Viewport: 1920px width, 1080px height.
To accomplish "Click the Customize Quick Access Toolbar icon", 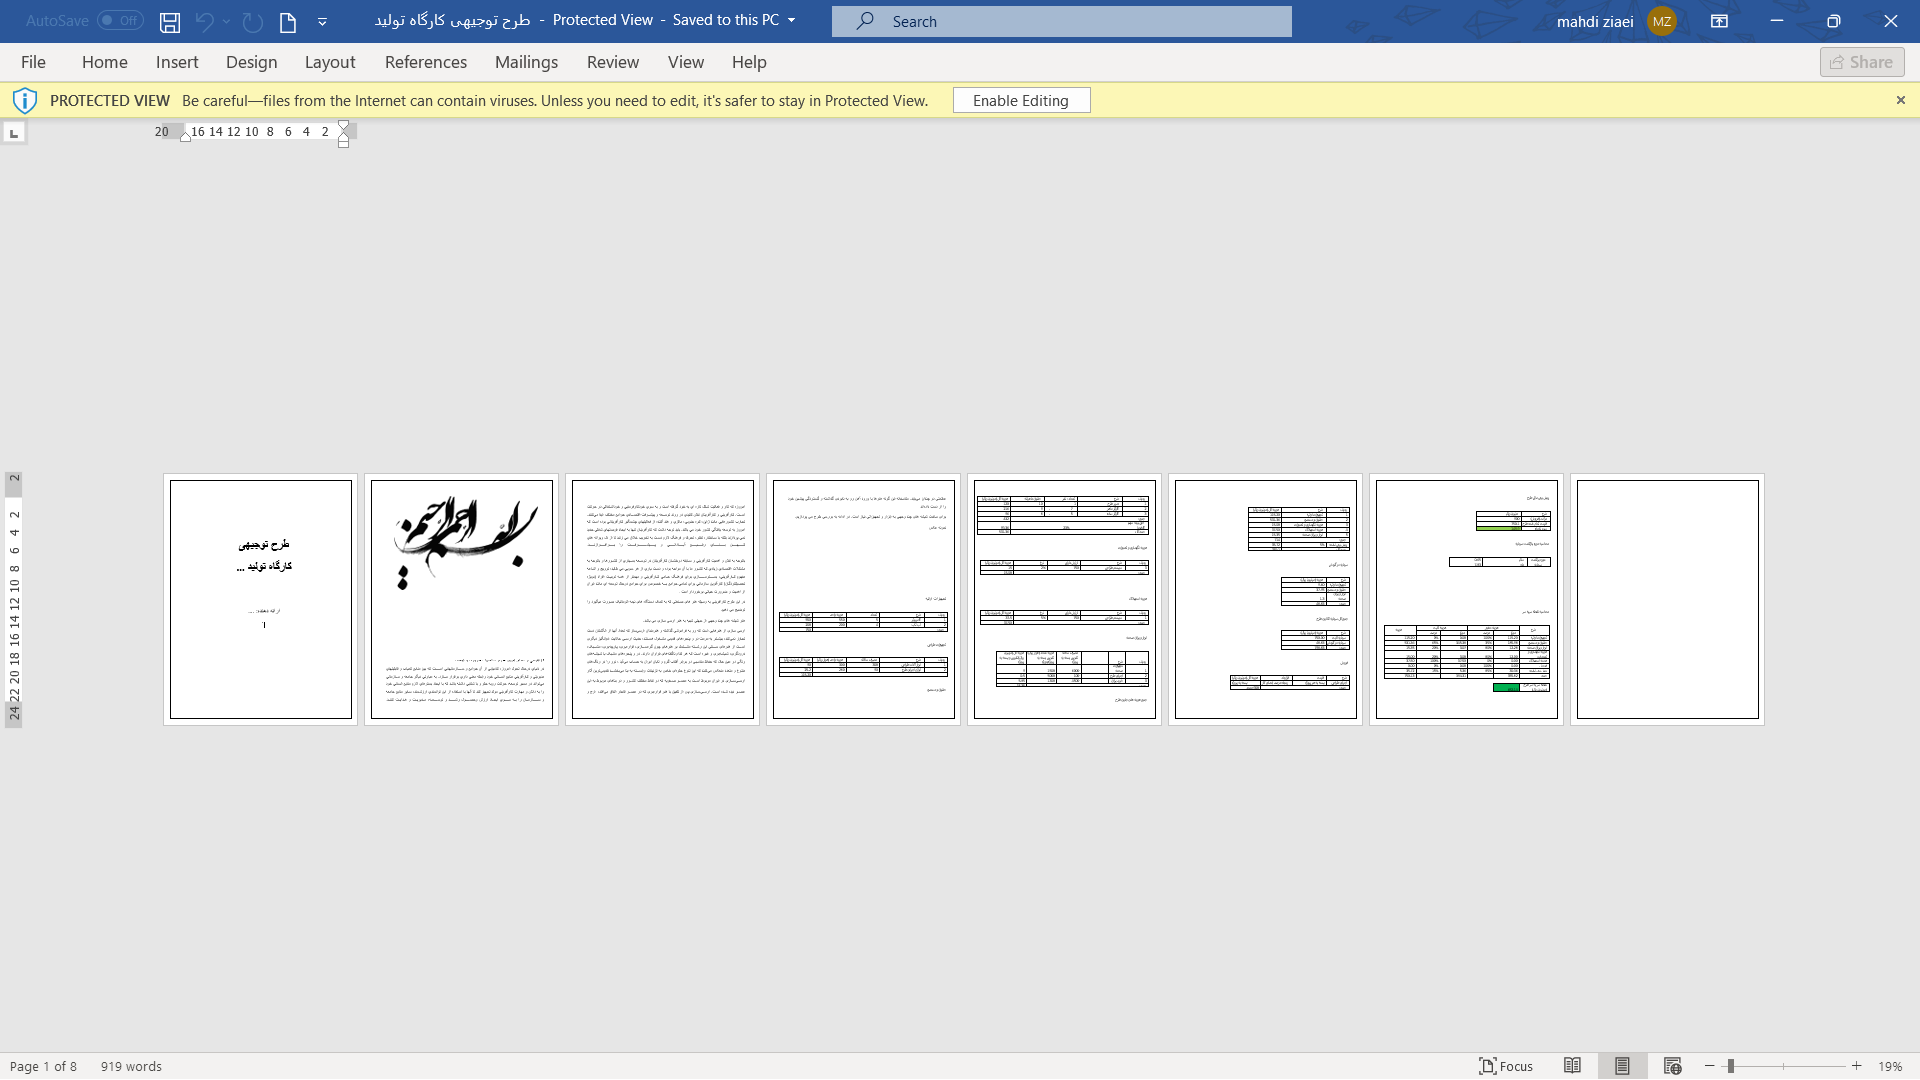I will click(x=322, y=21).
